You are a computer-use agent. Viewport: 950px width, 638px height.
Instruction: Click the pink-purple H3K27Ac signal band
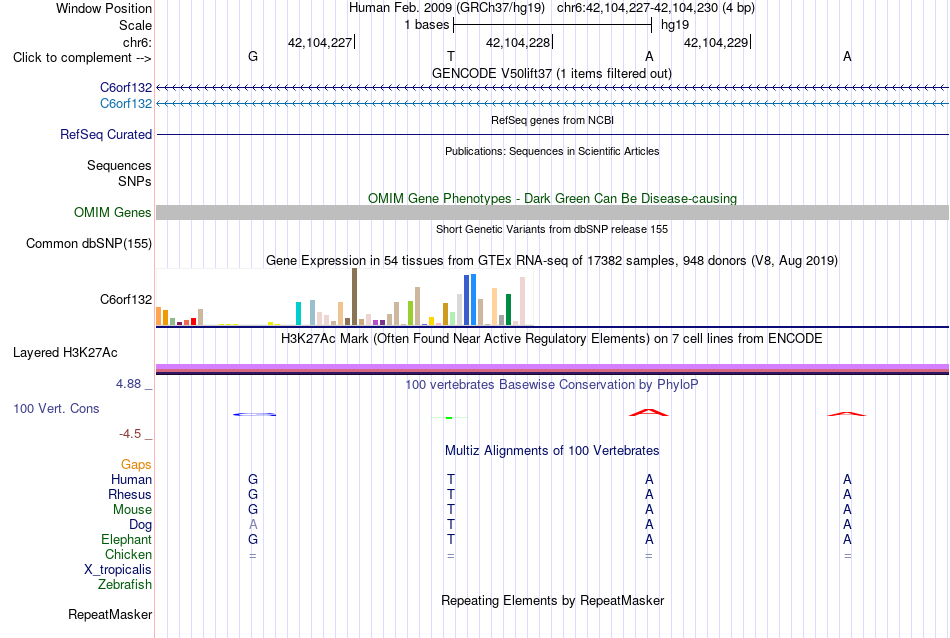[553, 367]
